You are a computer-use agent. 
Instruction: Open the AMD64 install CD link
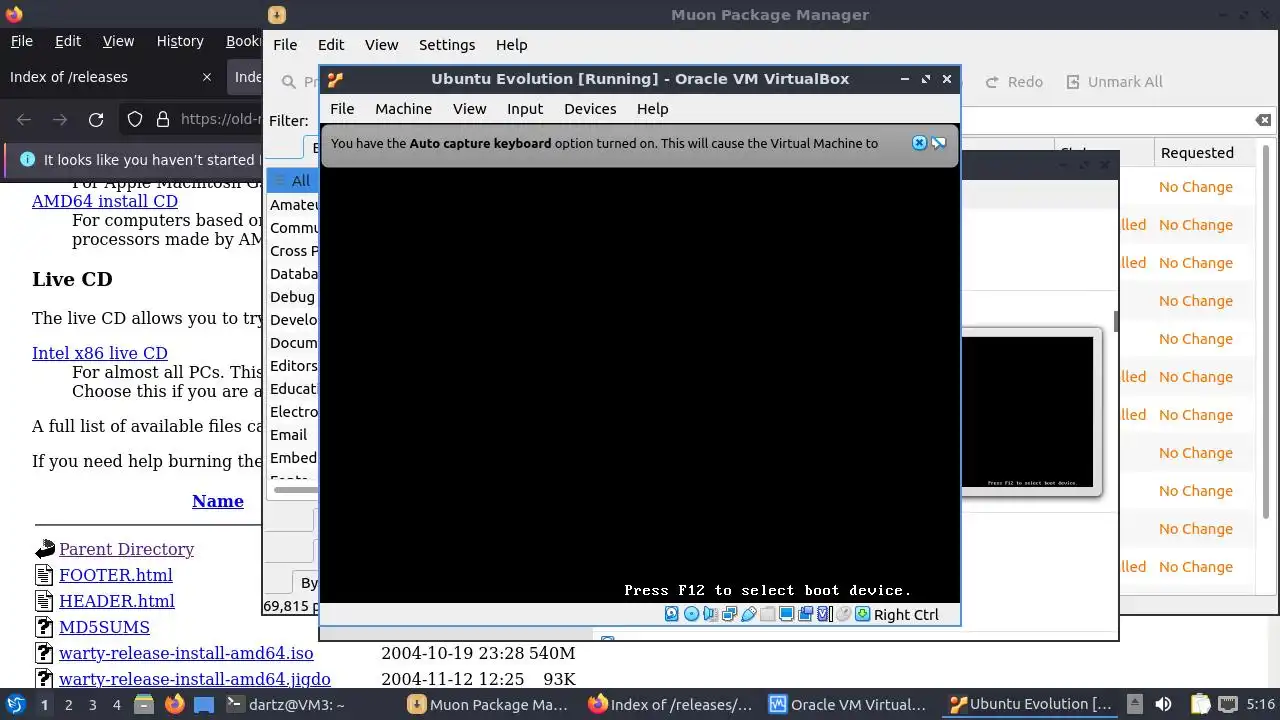click(105, 201)
